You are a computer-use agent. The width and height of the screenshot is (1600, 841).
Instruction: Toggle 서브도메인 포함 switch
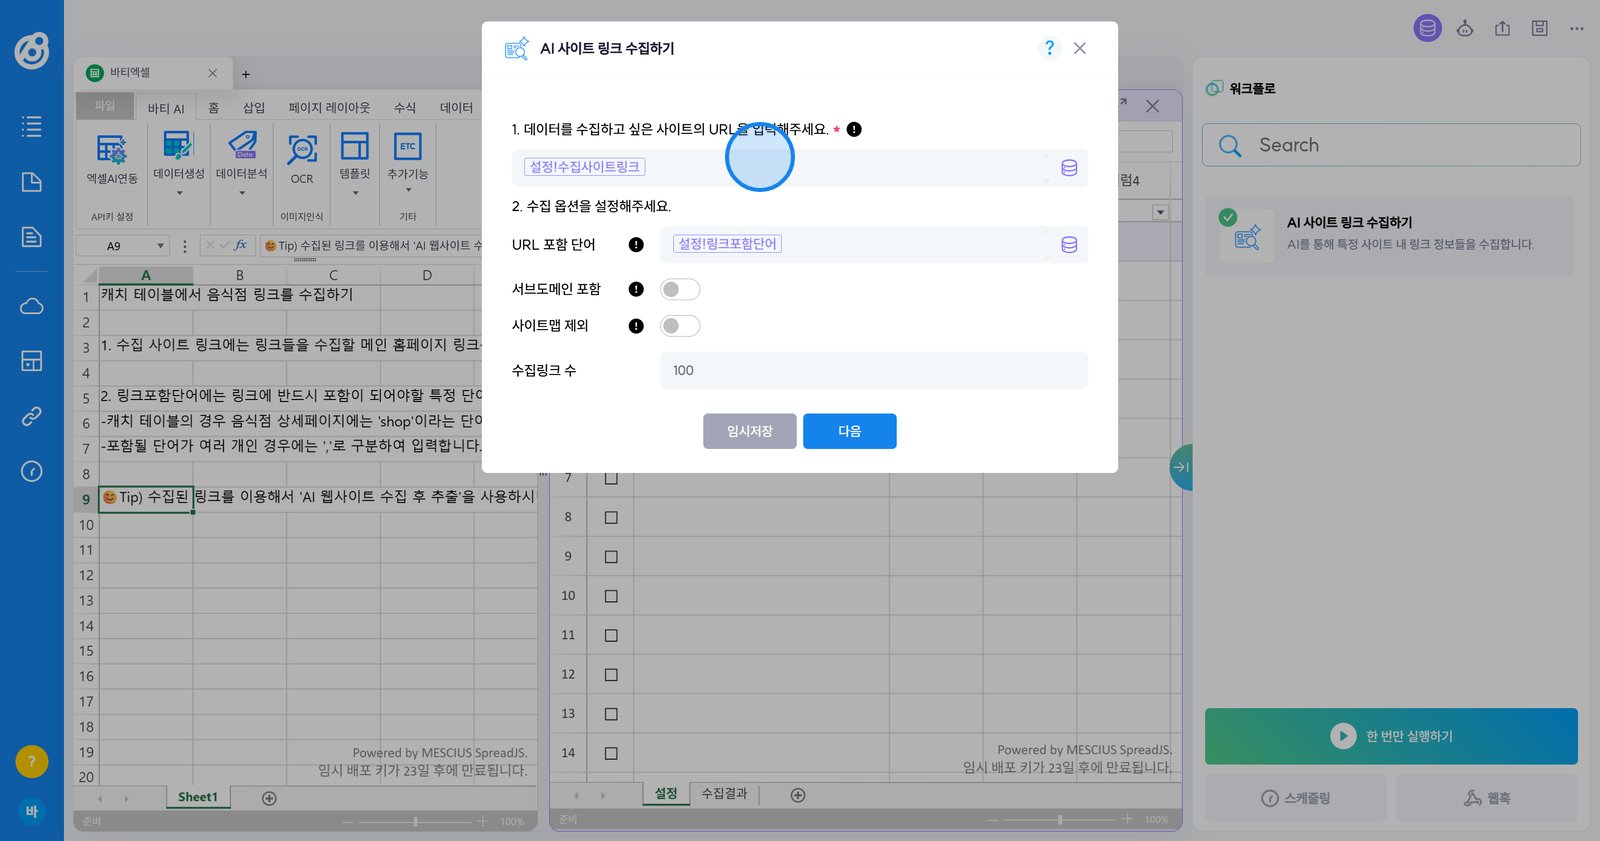680,289
